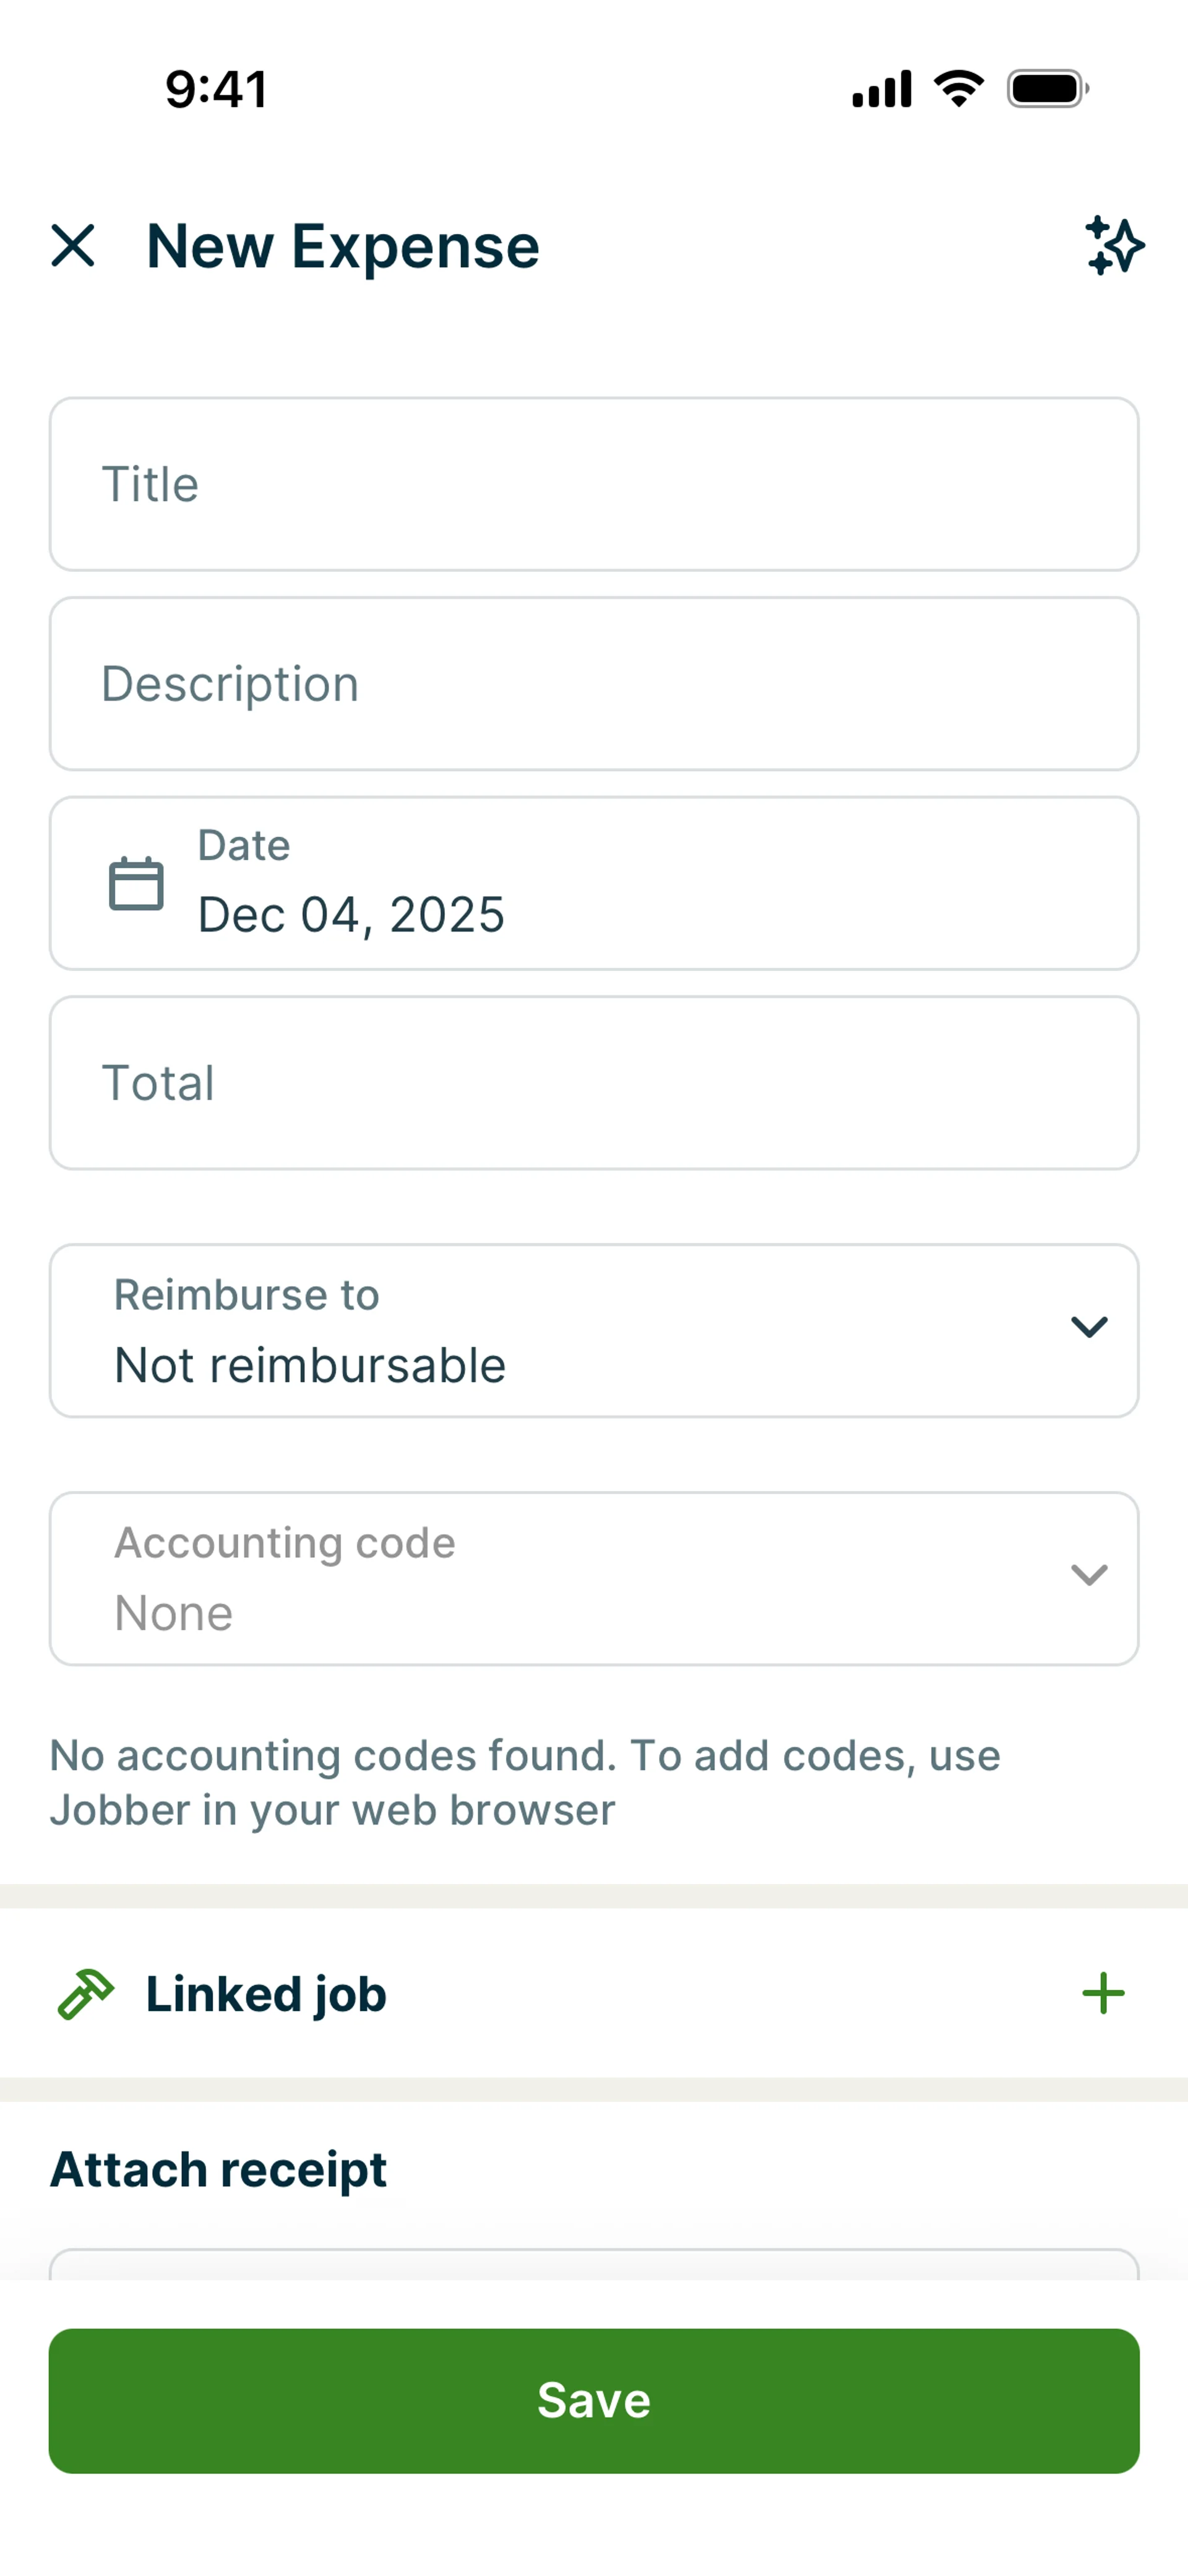Tap the battery icon in status bar
1188x2576 pixels.
point(1047,89)
